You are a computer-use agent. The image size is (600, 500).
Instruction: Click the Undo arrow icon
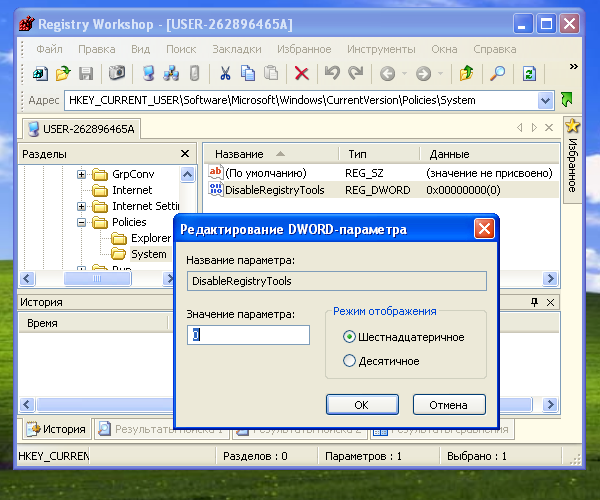[332, 73]
